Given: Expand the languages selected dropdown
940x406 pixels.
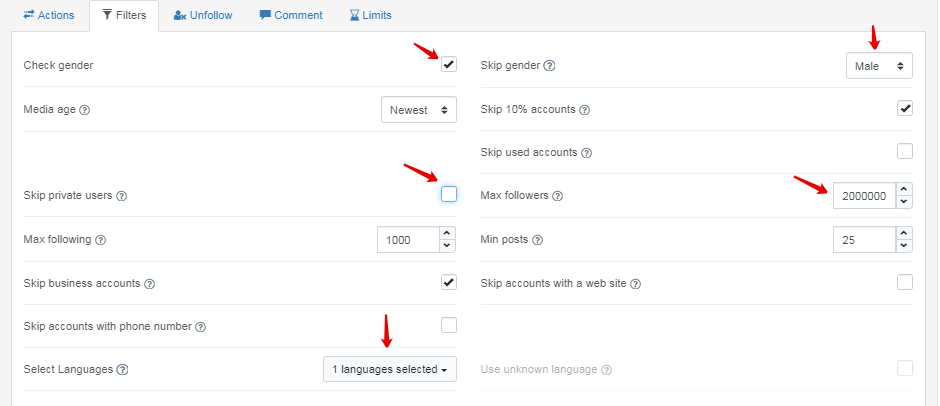Looking at the screenshot, I should tap(390, 369).
